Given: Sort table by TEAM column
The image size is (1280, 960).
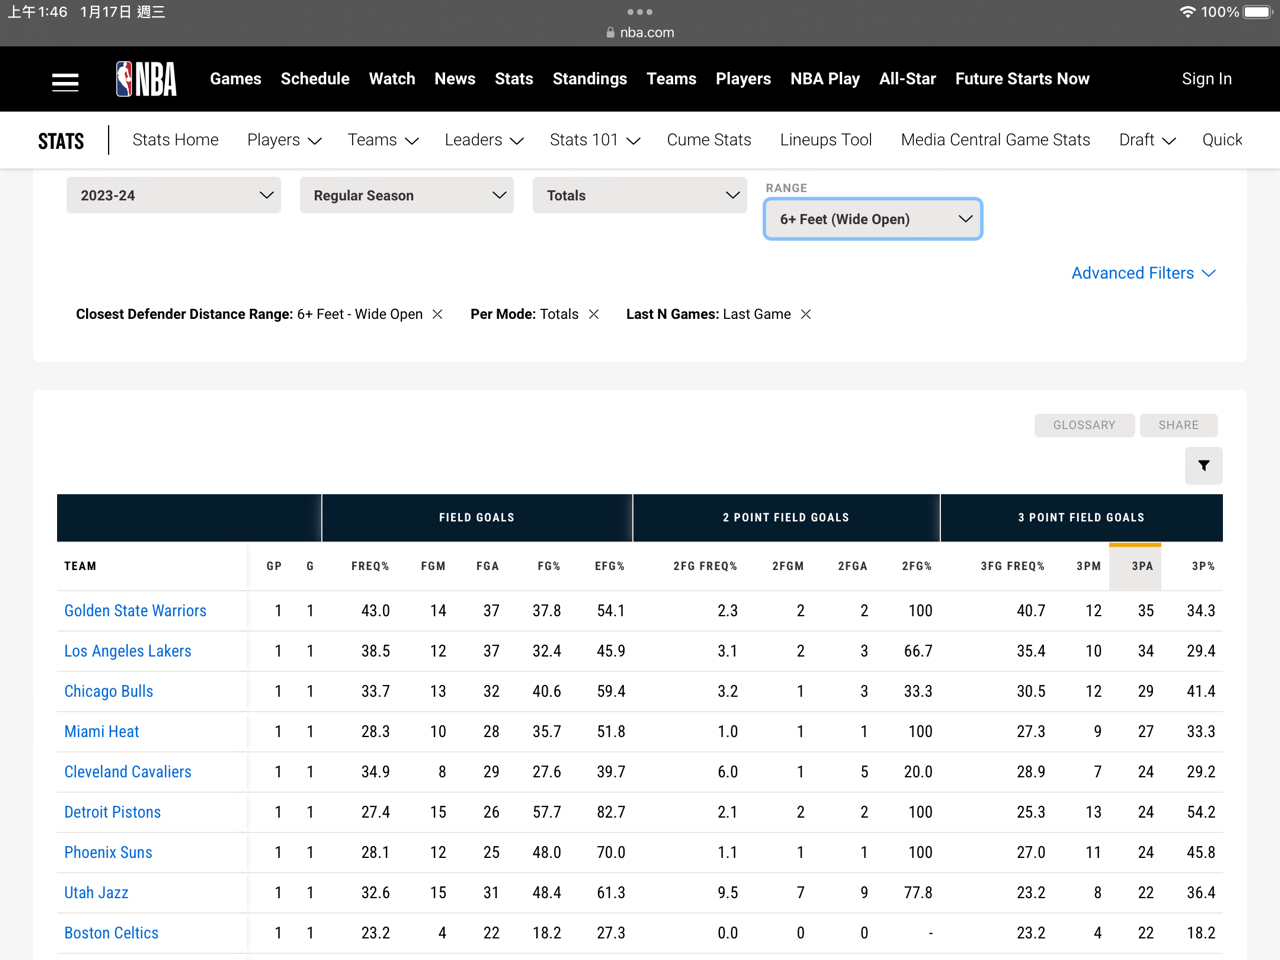Looking at the screenshot, I should [x=80, y=566].
